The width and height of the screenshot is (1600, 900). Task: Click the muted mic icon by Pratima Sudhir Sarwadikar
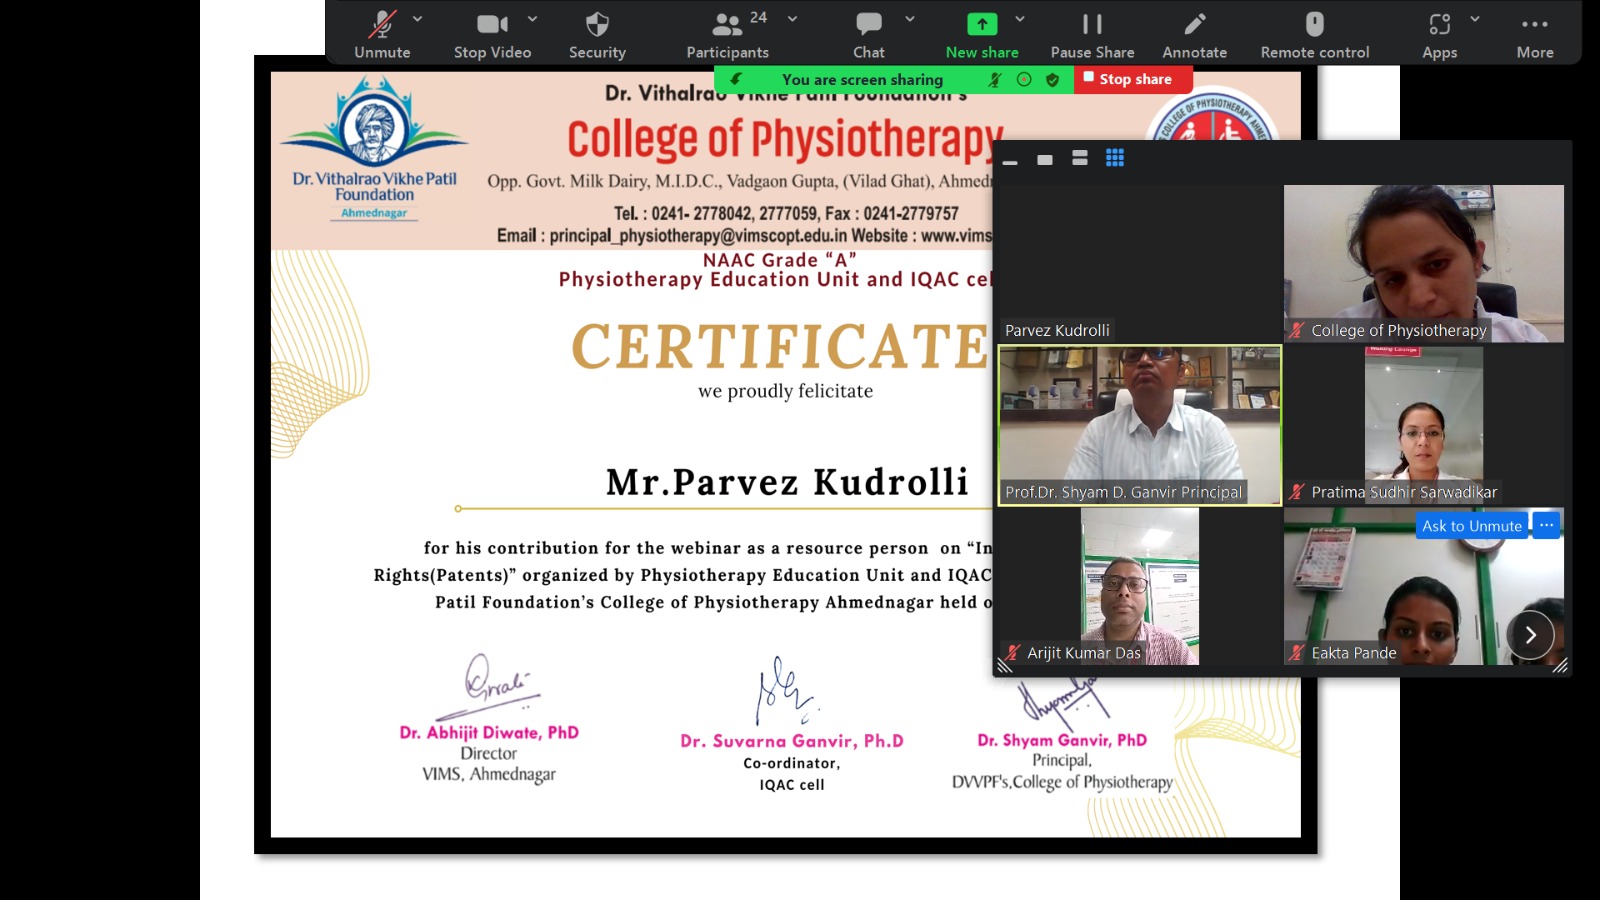tap(1297, 492)
